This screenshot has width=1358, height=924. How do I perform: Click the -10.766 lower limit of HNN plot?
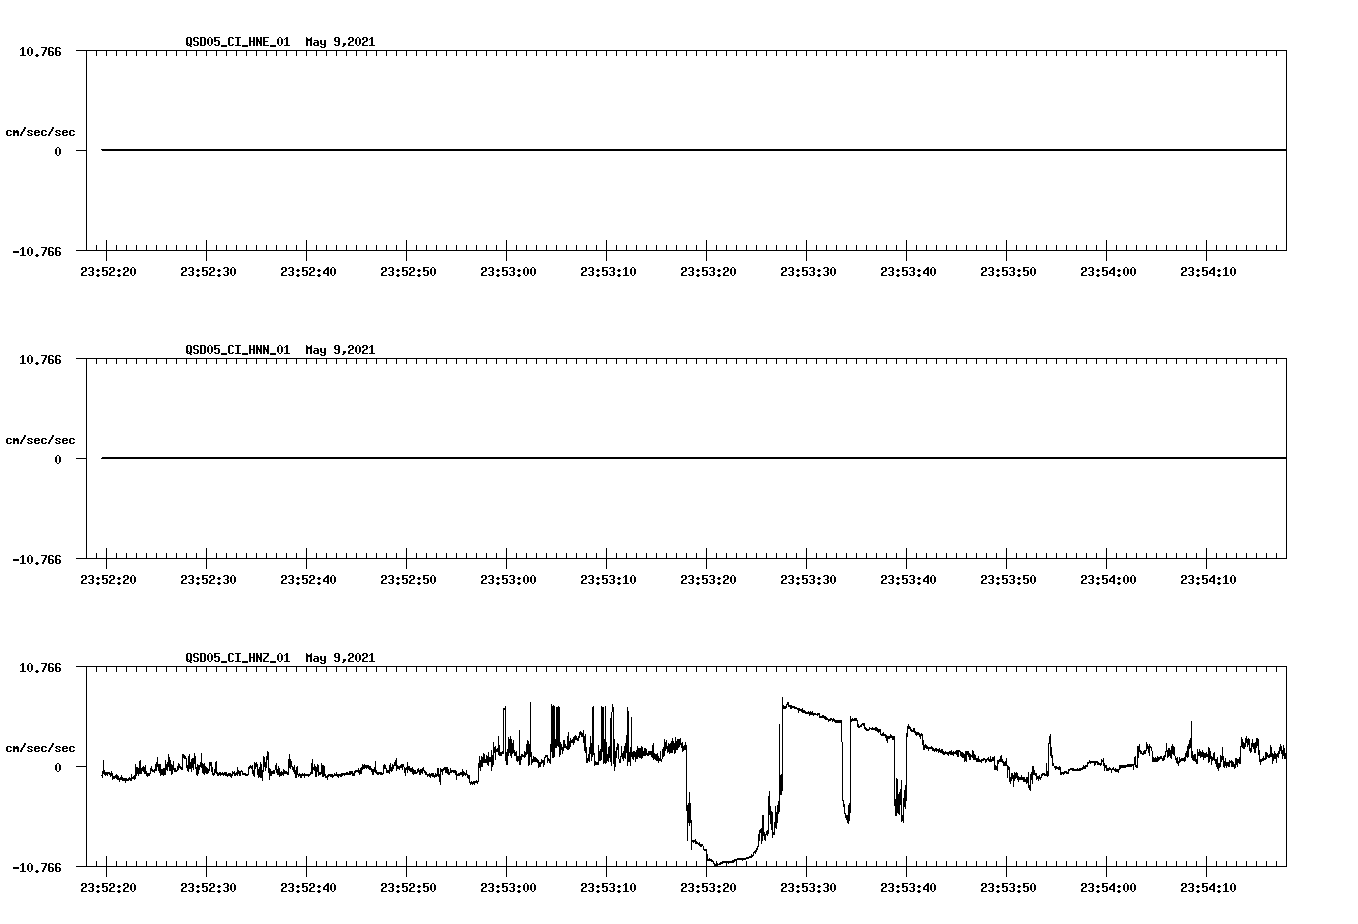click(x=37, y=560)
